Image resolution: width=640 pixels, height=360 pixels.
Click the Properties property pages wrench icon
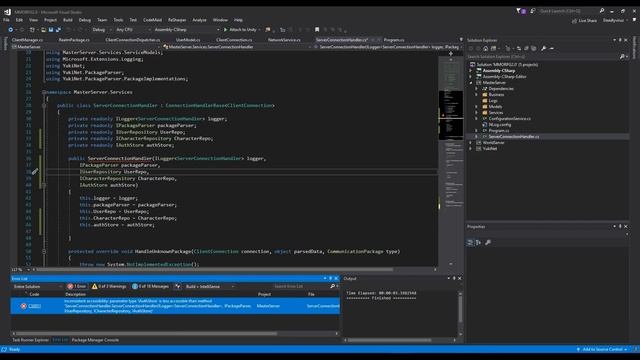click(x=488, y=242)
